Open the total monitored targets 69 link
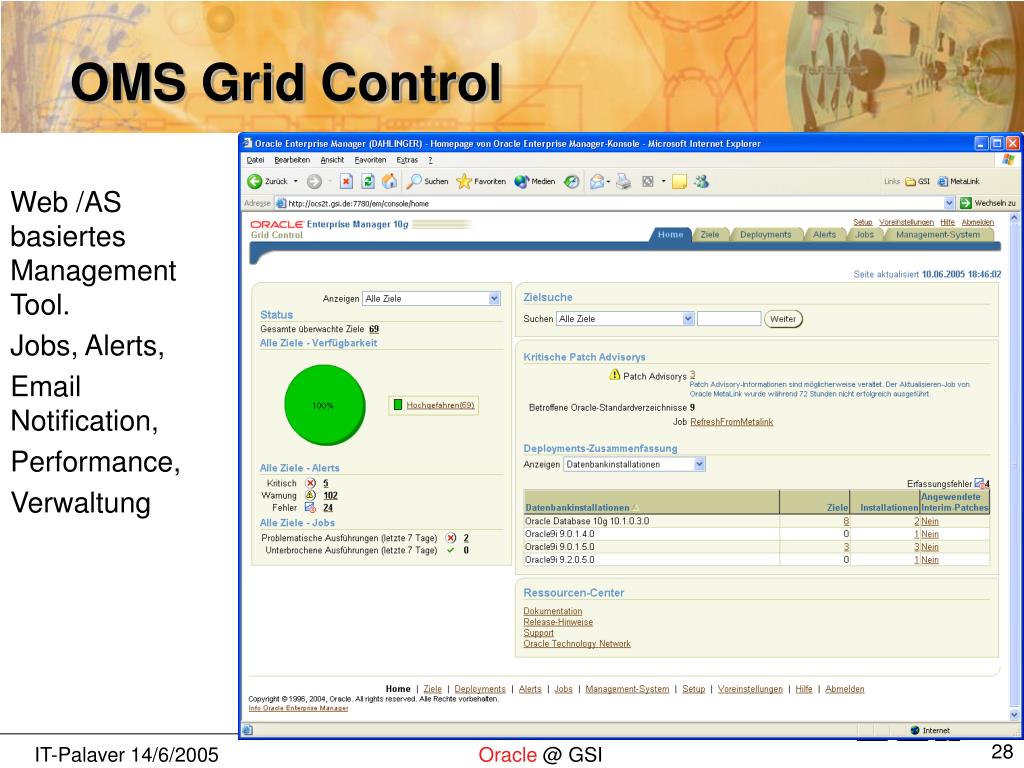 374,329
